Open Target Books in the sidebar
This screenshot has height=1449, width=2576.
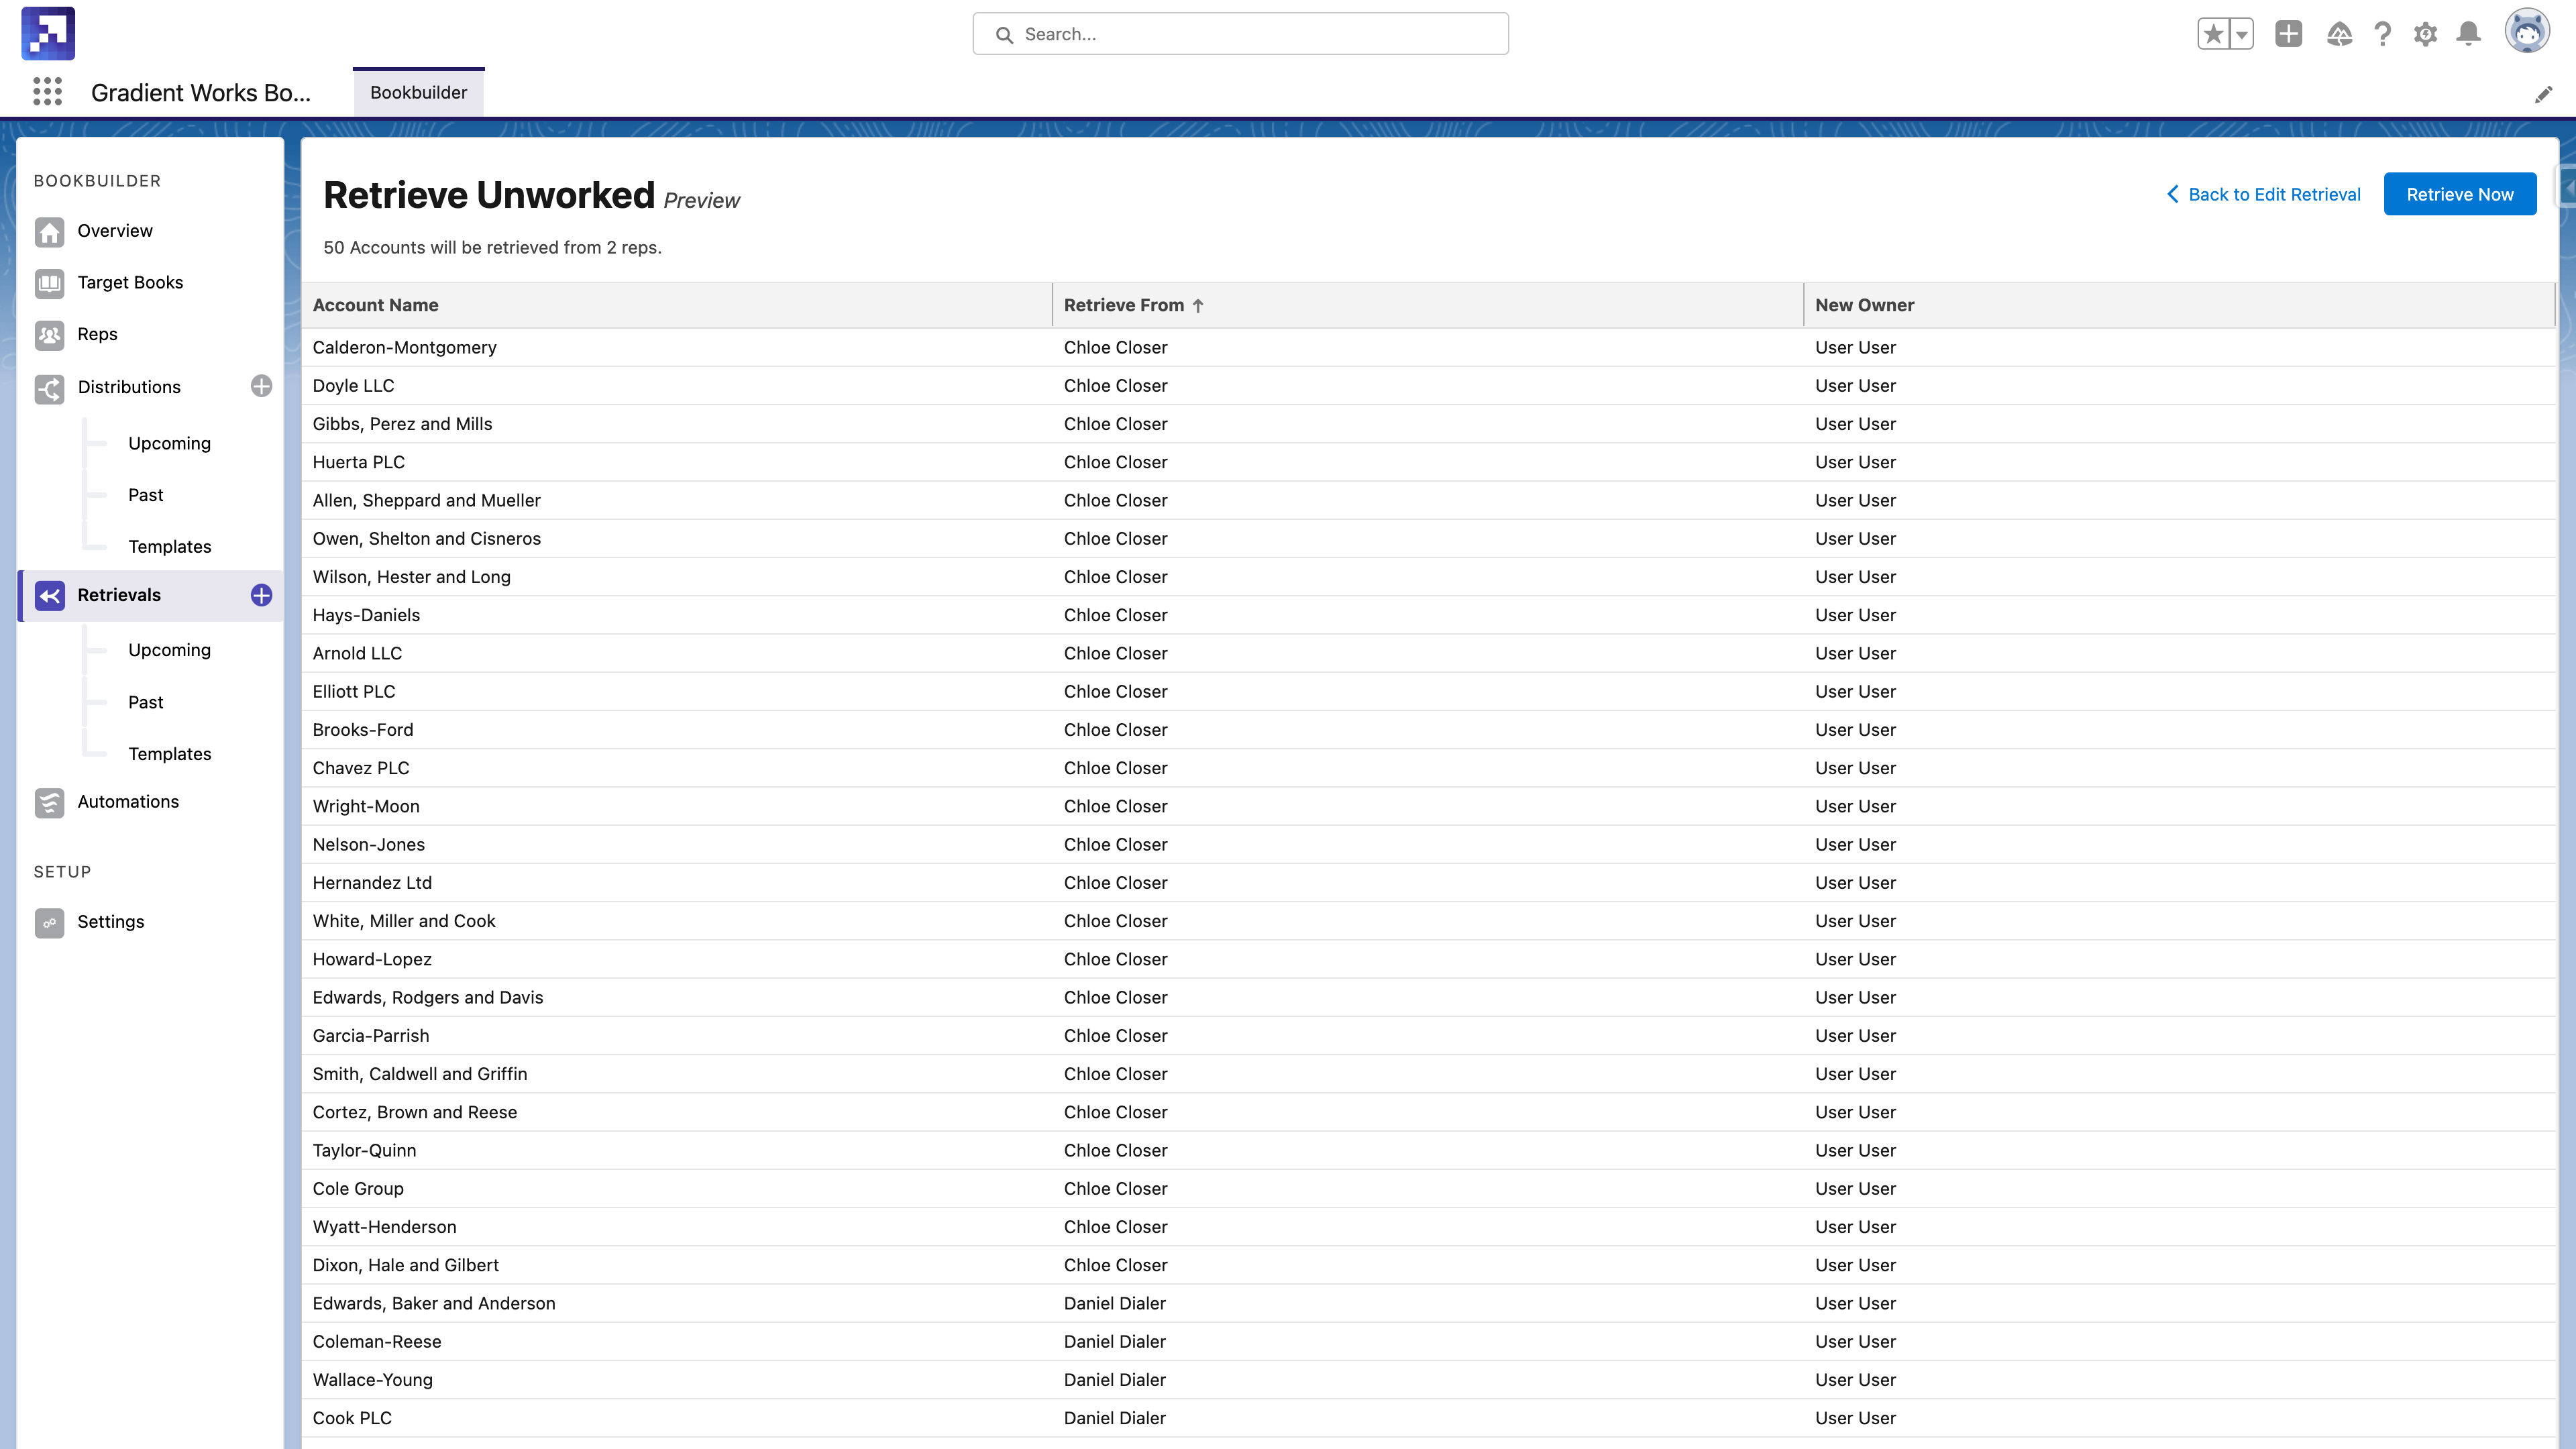click(130, 283)
